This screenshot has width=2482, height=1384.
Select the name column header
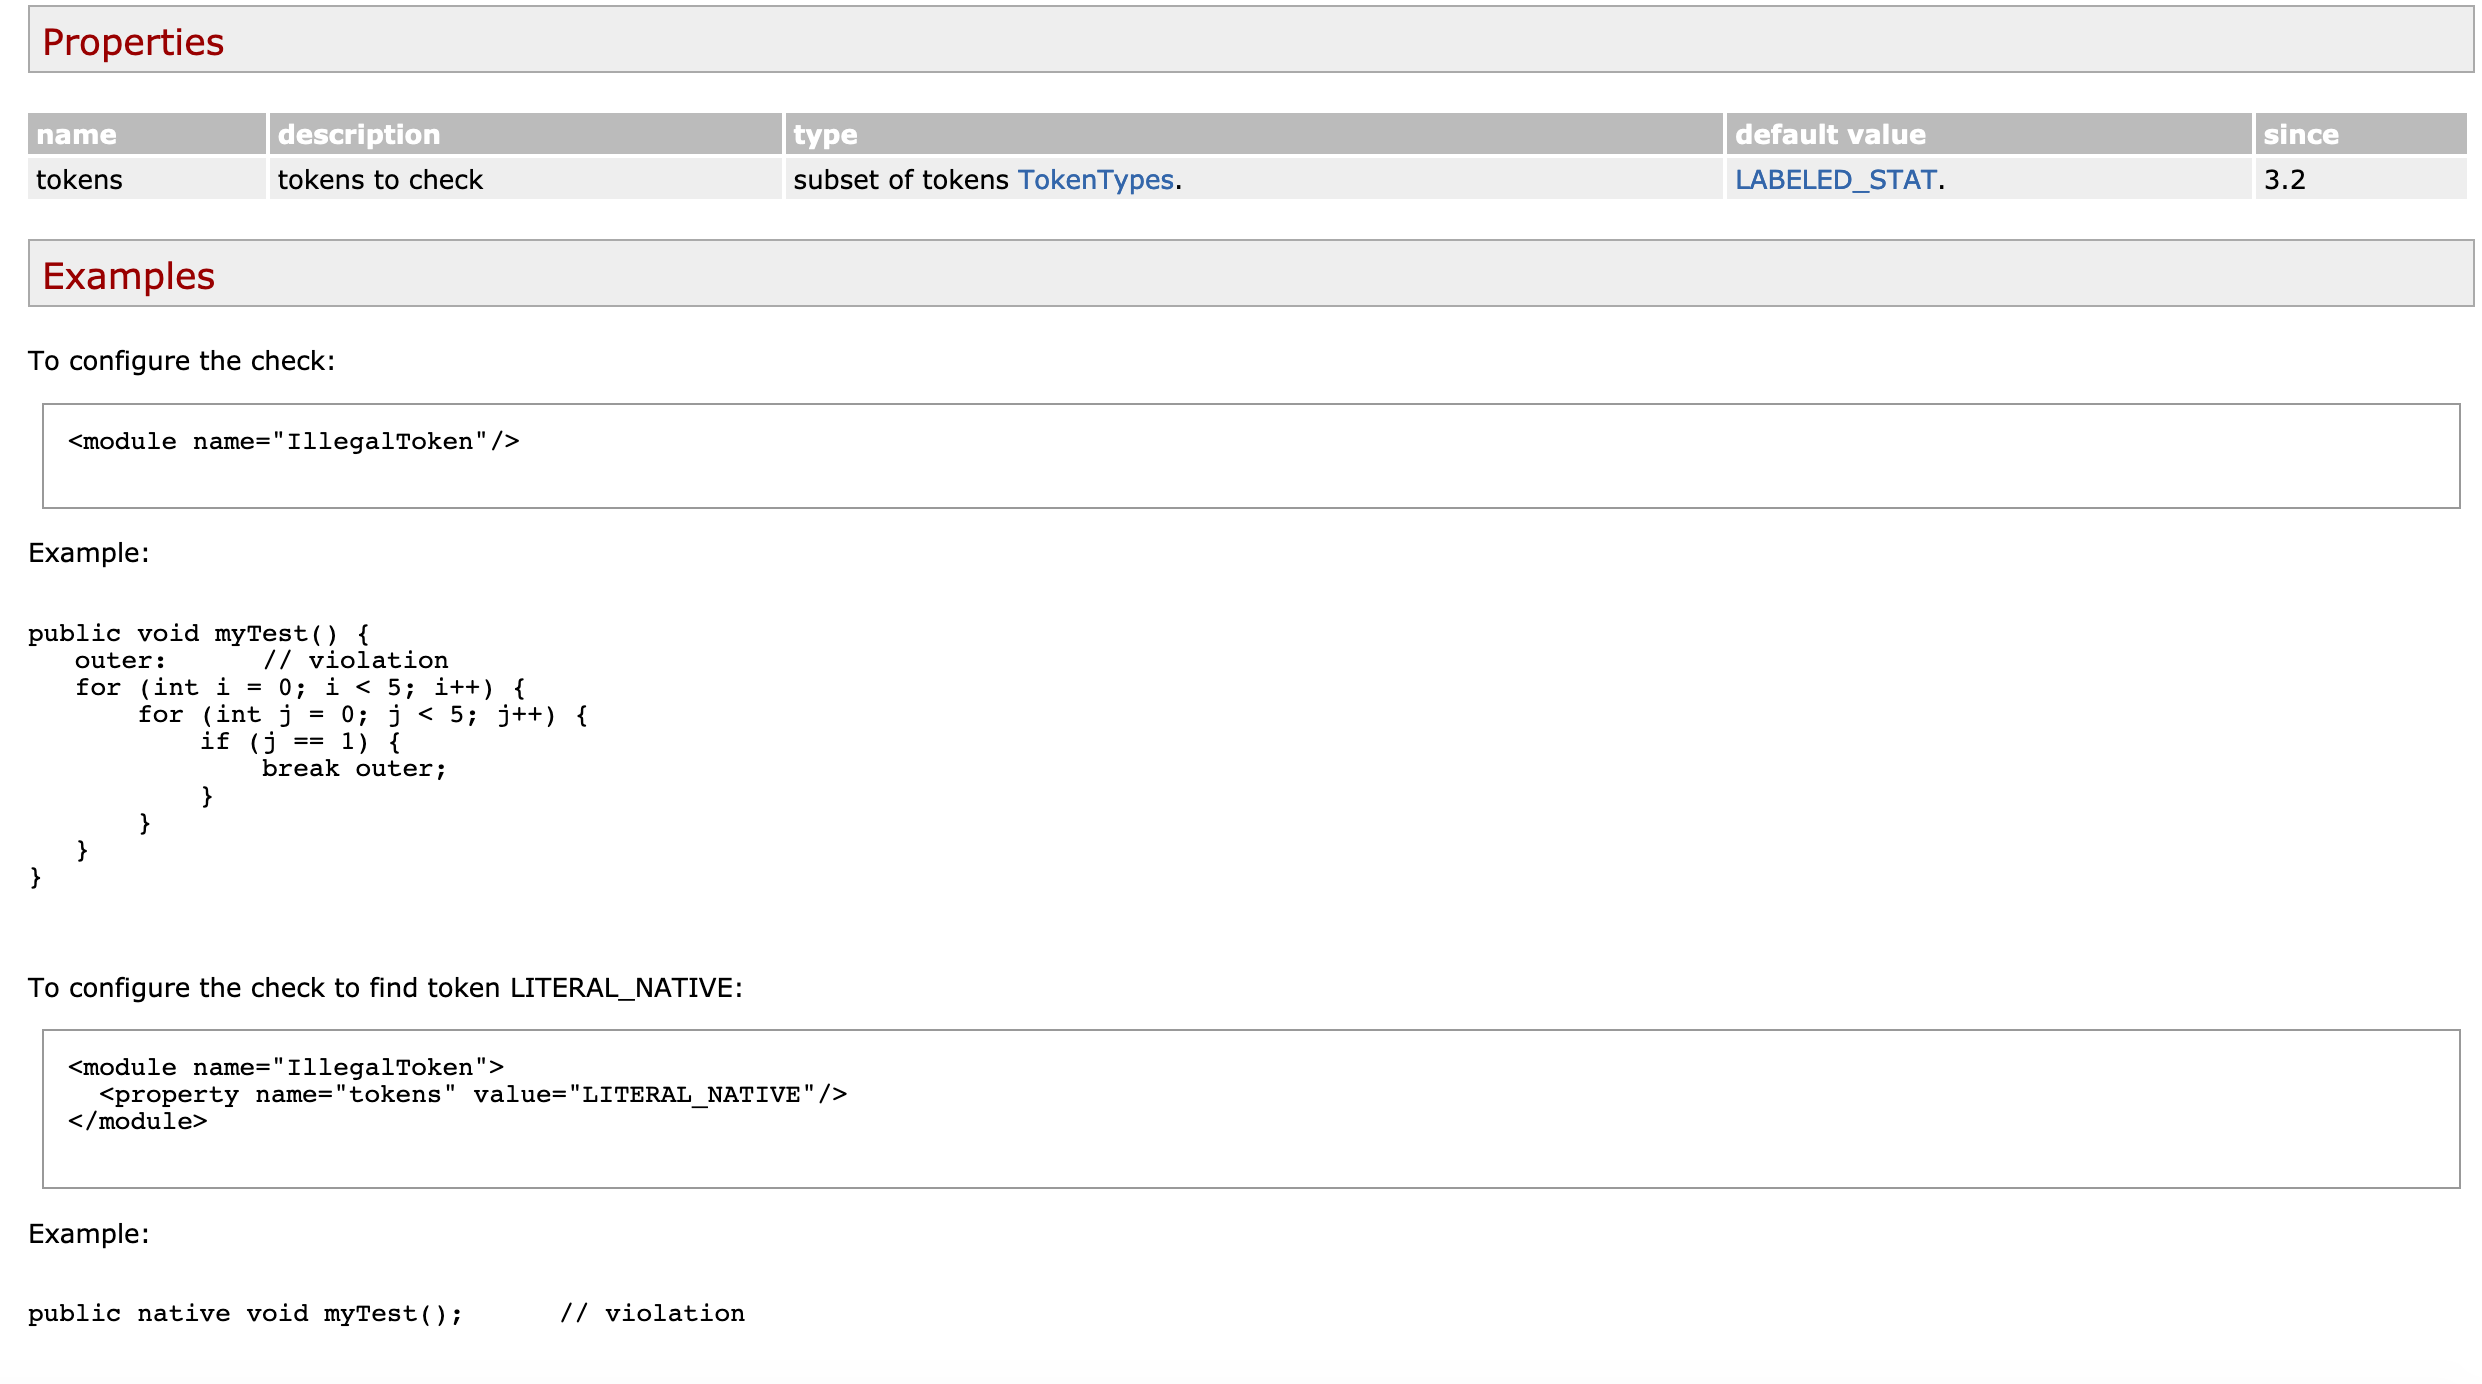[x=76, y=133]
